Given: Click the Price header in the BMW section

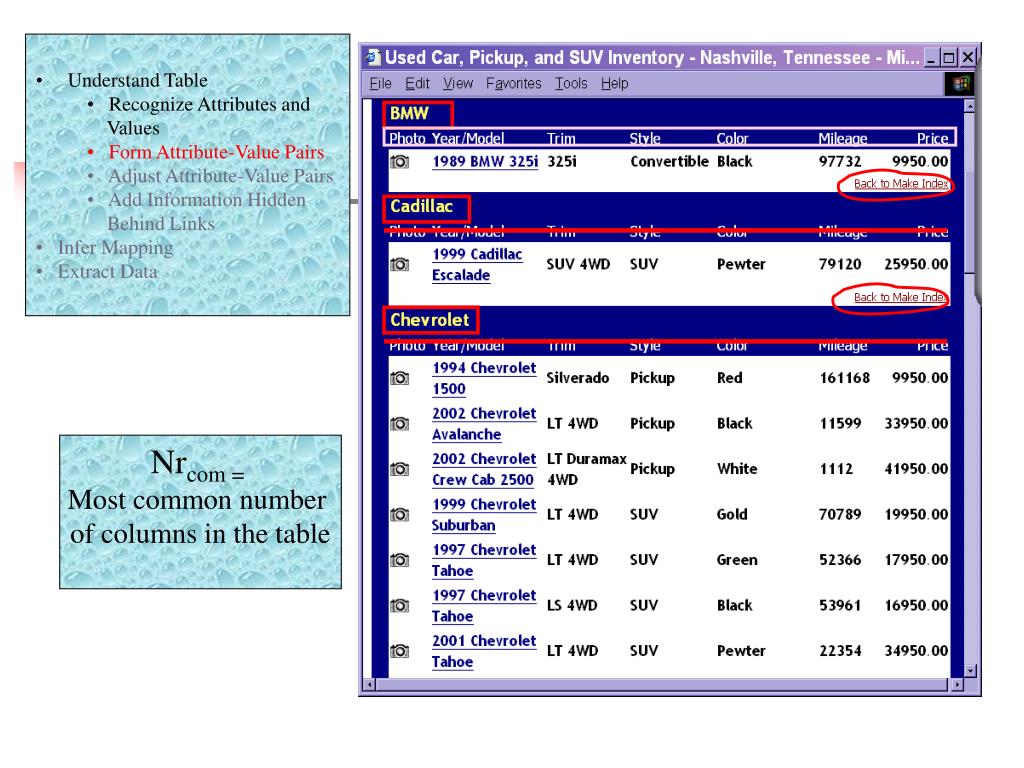Looking at the screenshot, I should pos(932,138).
